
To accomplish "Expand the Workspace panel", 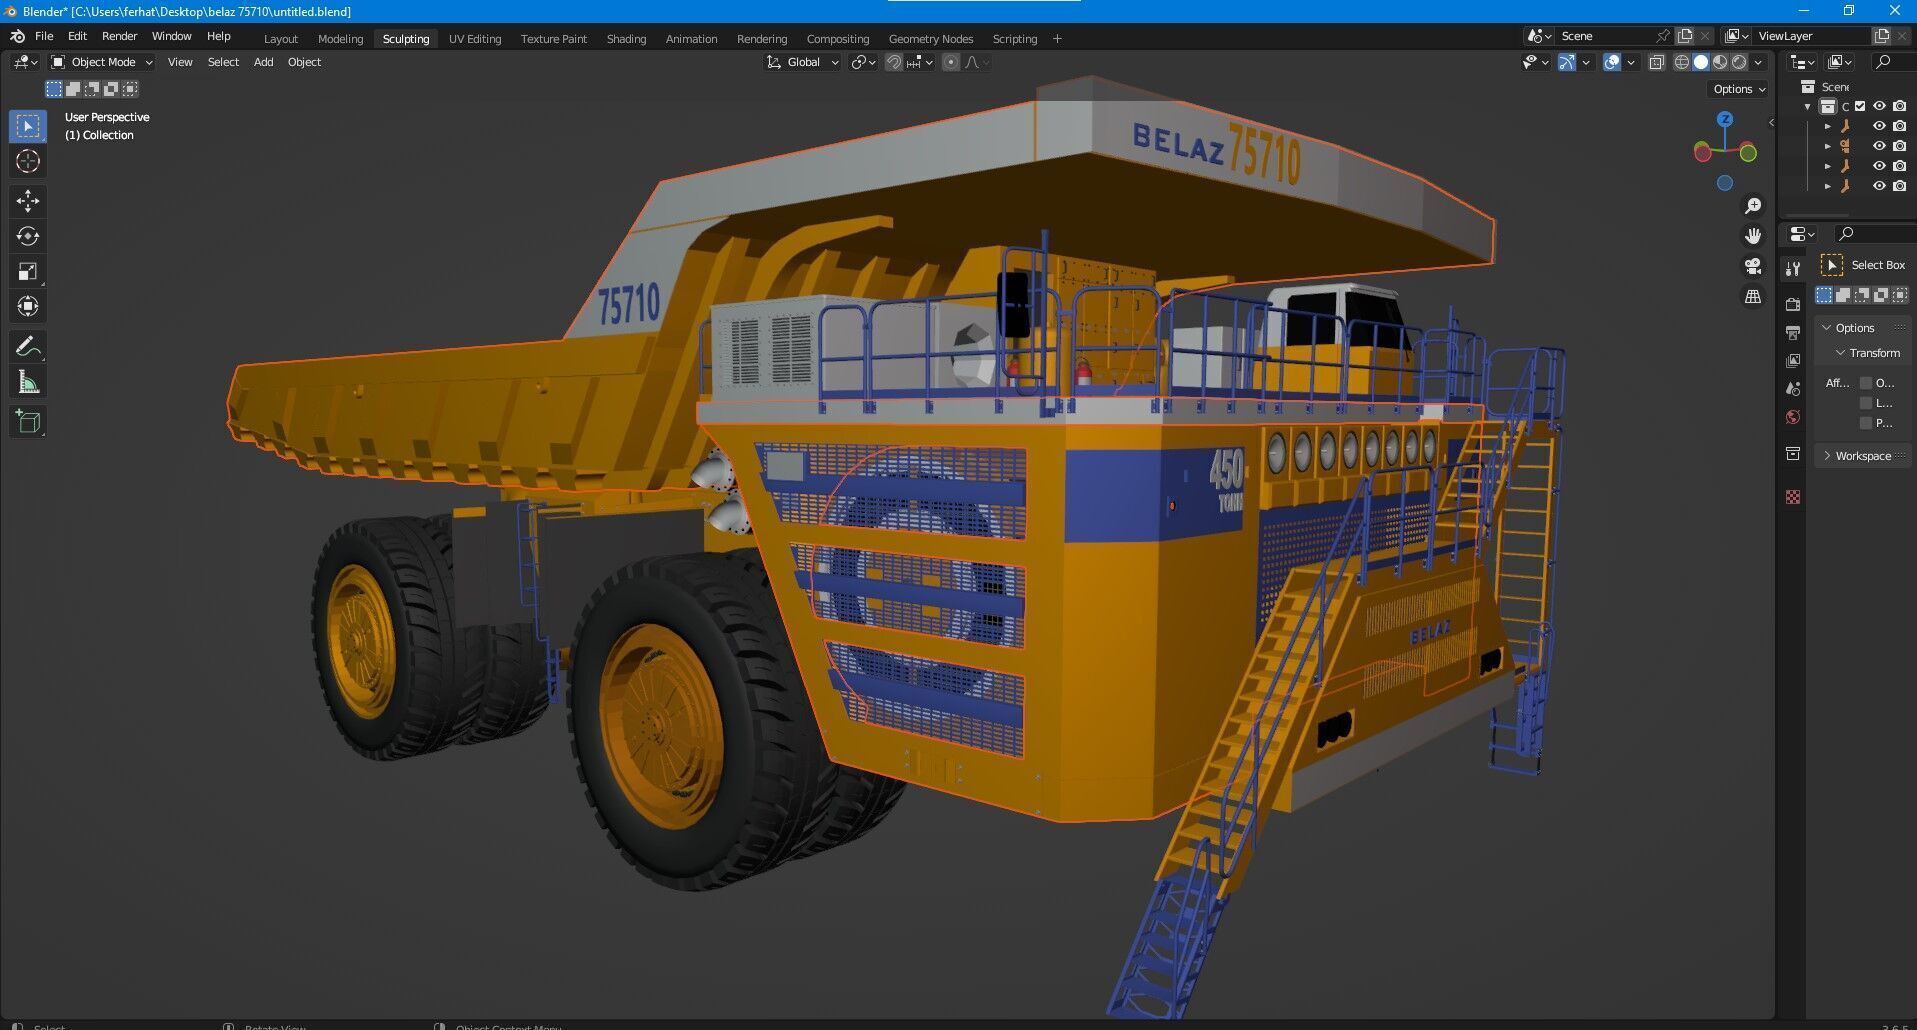I will coord(1827,456).
